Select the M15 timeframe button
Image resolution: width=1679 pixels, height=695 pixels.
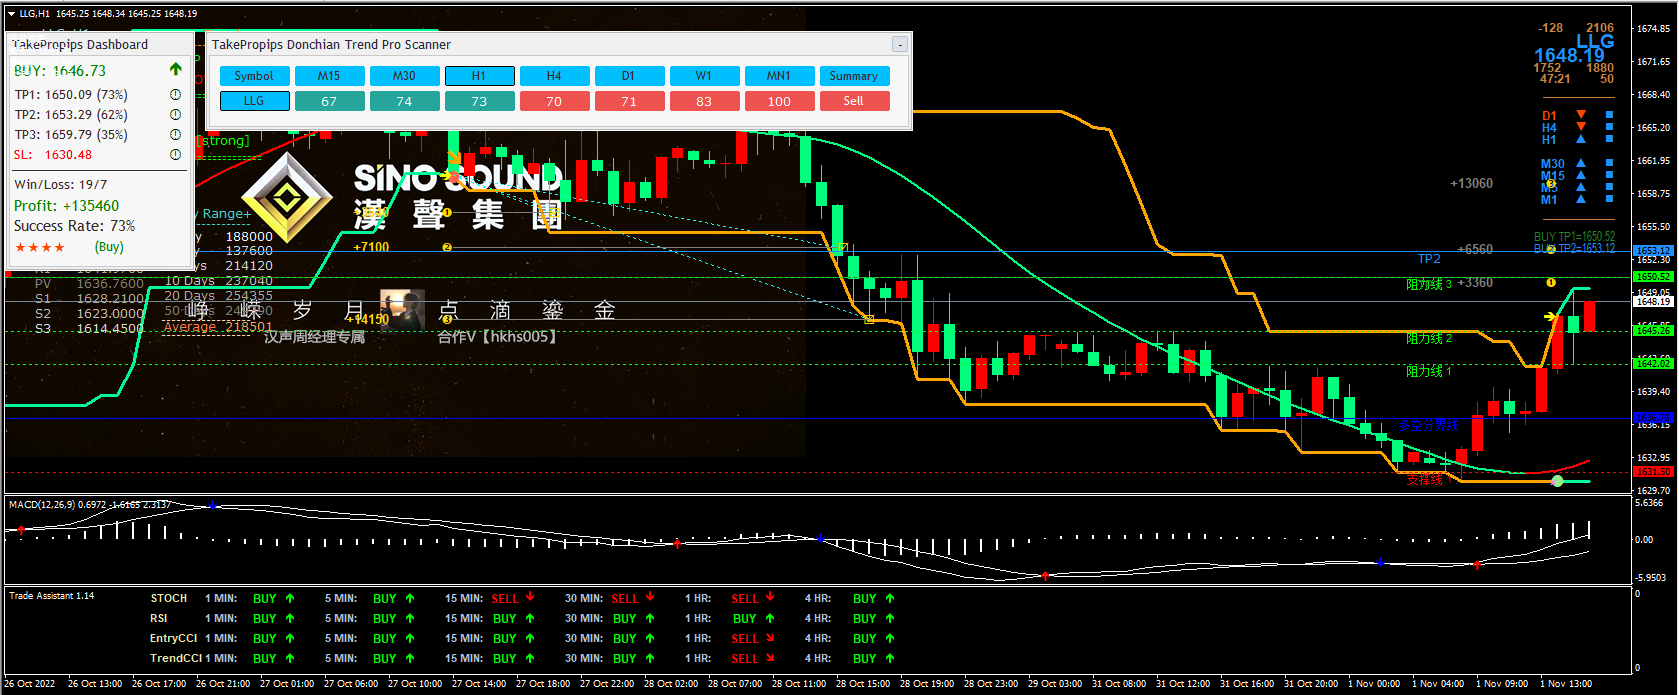(329, 76)
